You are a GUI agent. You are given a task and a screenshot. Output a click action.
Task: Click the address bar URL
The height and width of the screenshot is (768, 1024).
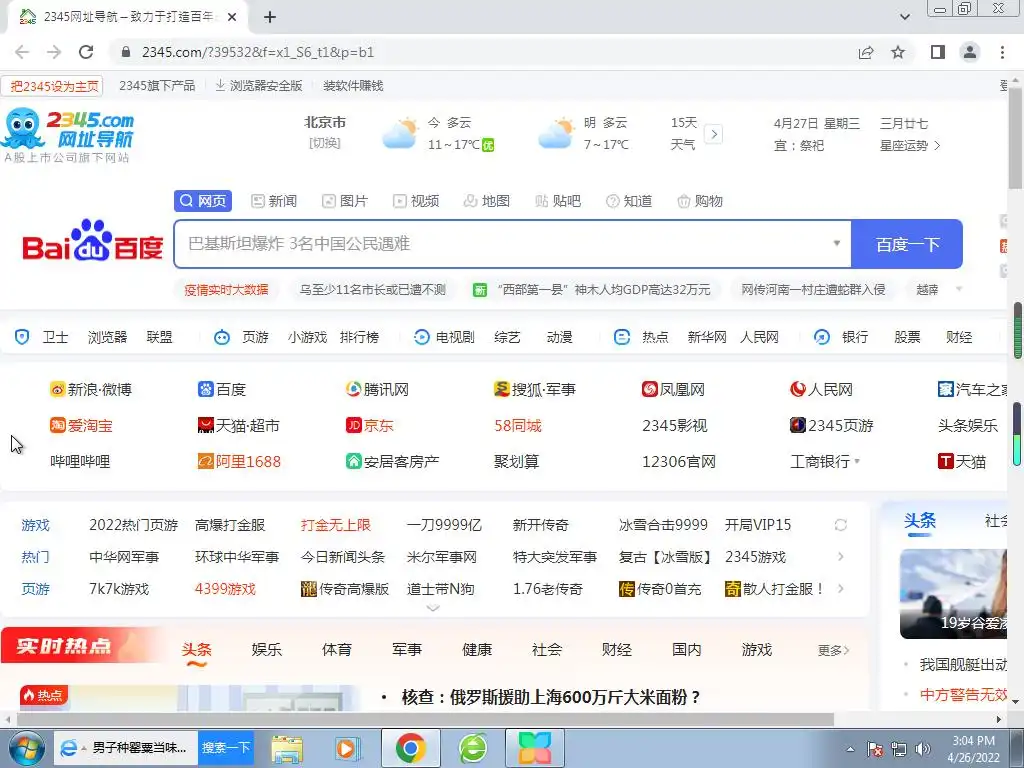258,52
